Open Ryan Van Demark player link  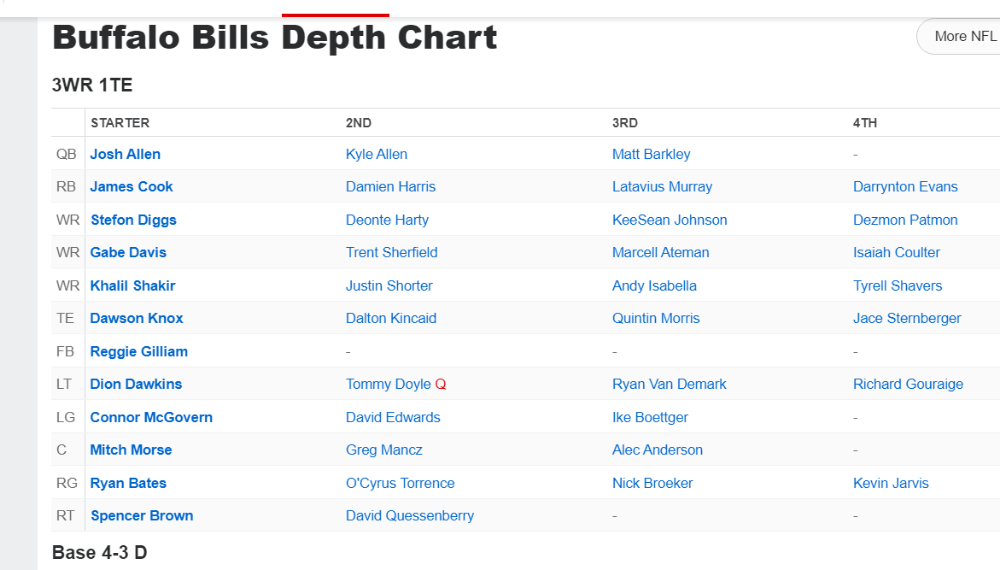[669, 384]
